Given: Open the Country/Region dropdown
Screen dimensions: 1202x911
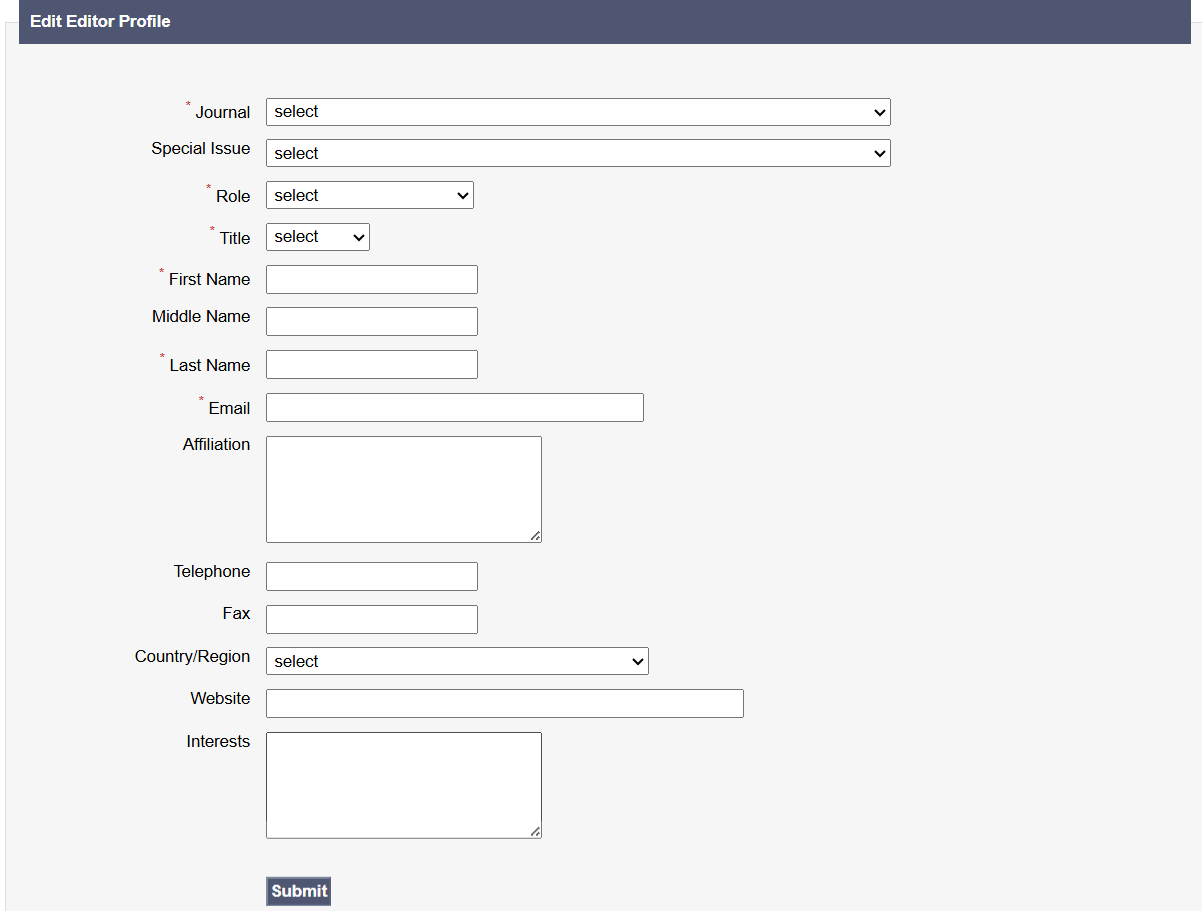Looking at the screenshot, I should point(457,661).
